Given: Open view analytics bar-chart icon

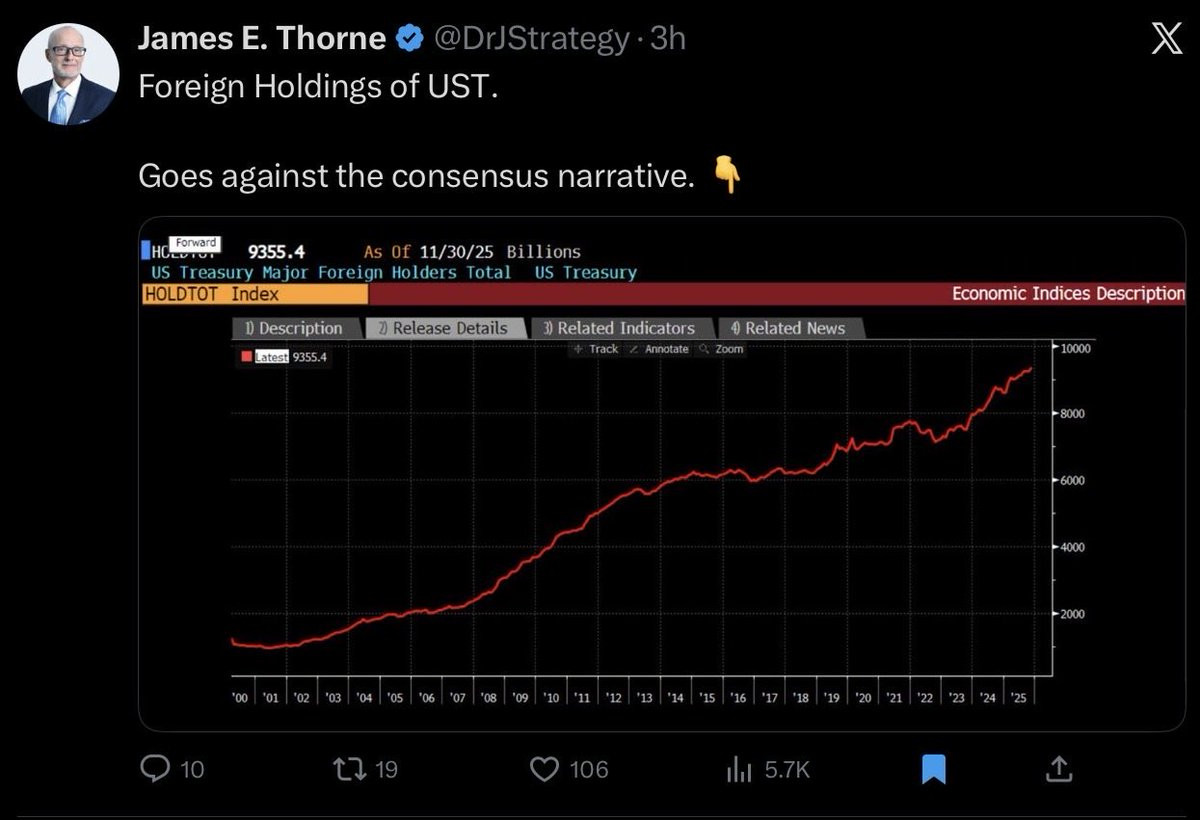Looking at the screenshot, I should [x=738, y=768].
